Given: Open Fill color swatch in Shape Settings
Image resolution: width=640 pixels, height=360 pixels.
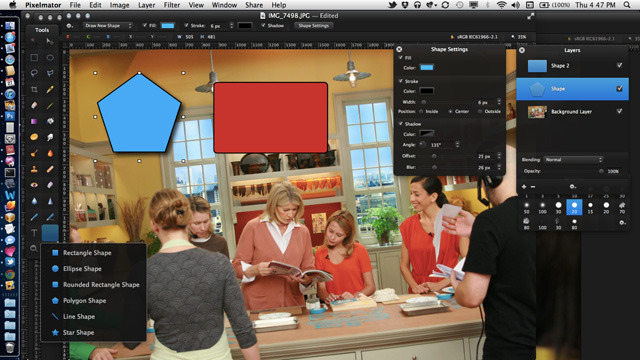Looking at the screenshot, I should click(427, 67).
